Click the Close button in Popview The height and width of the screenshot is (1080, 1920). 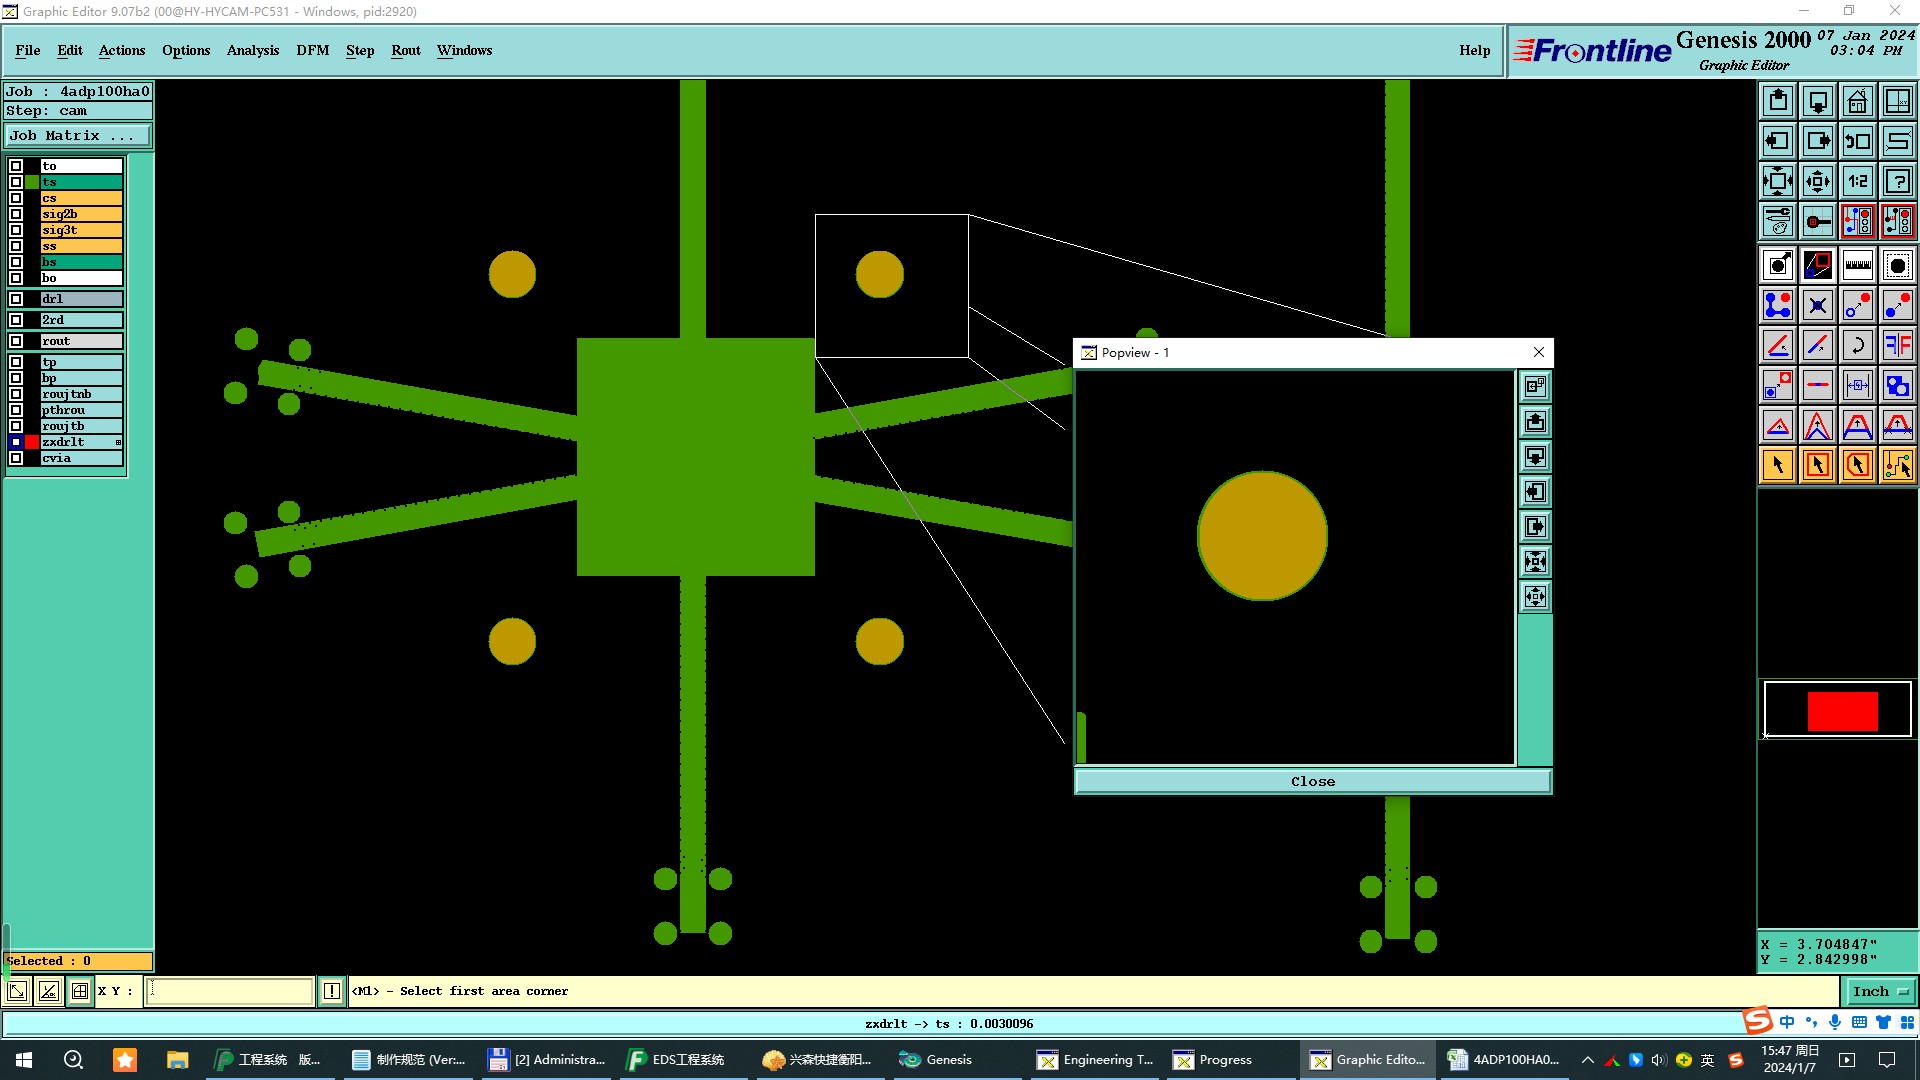1312,781
